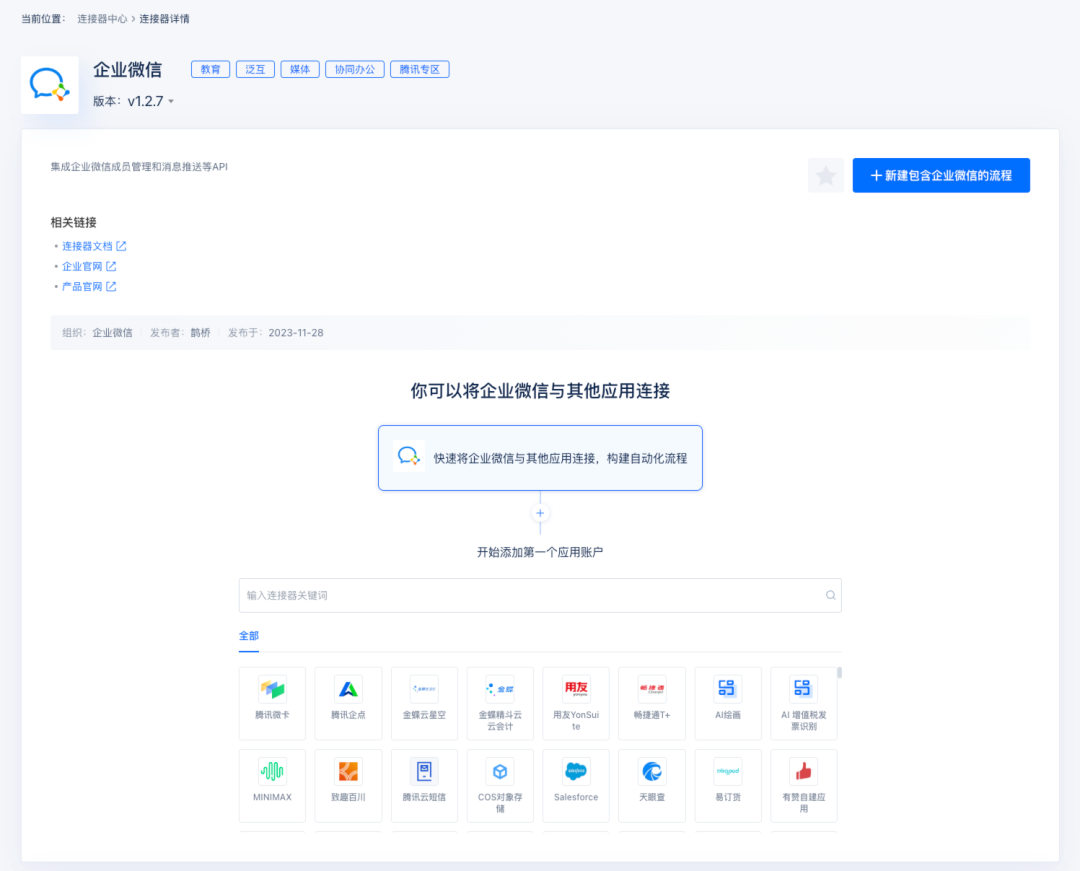
Task: Click the publisher name 鹊桥
Action: [200, 333]
